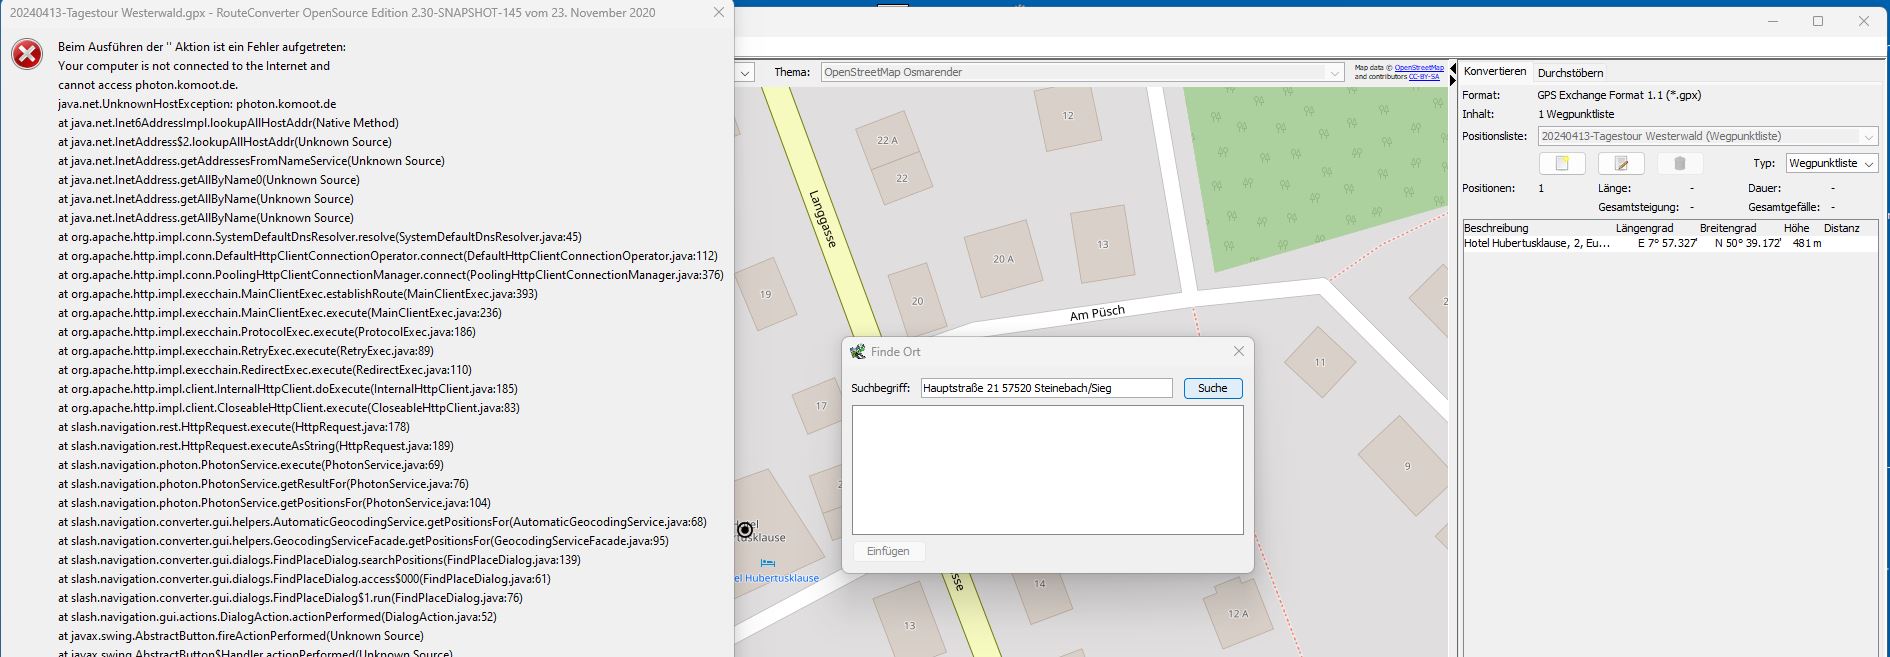Viewport: 1890px width, 657px height.
Task: Open the CC-BY-SA license link
Action: [x=1423, y=77]
